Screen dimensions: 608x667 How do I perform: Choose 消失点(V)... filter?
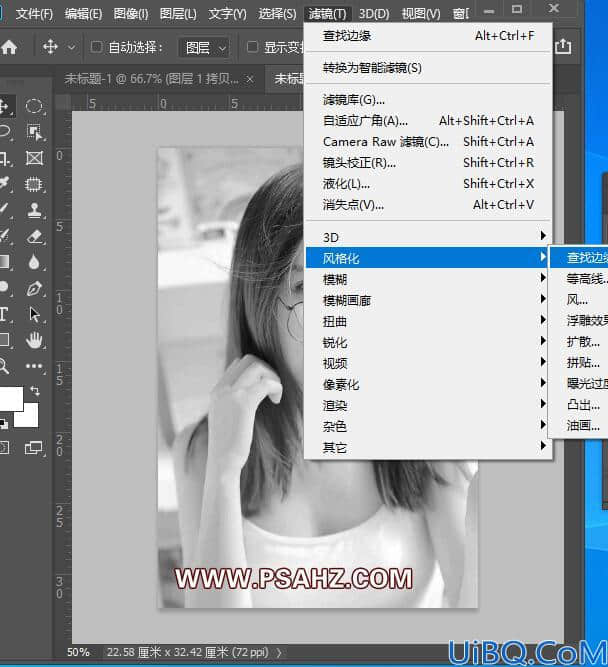[428, 205]
